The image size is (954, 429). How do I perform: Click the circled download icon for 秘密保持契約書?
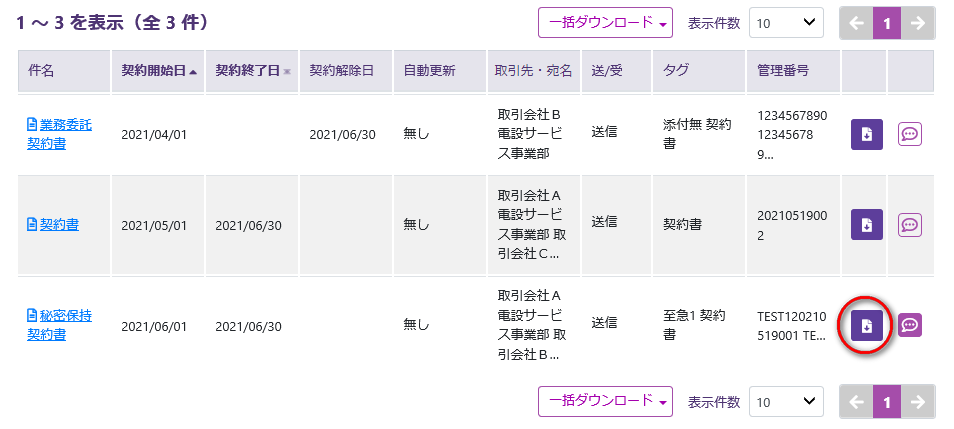click(866, 325)
